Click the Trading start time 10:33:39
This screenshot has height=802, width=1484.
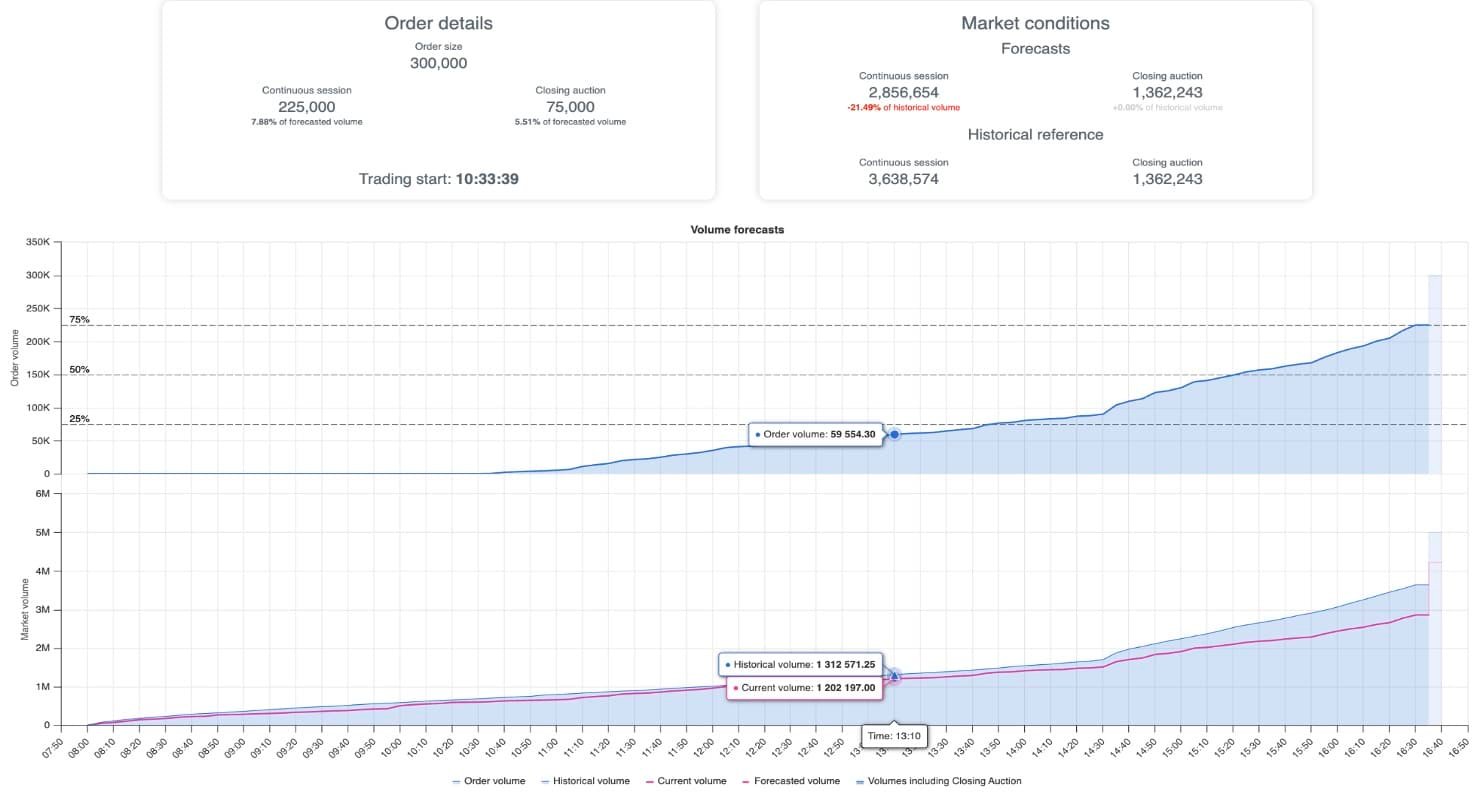[x=486, y=180]
